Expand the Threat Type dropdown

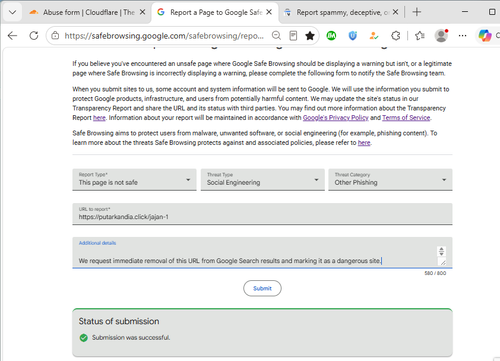(x=263, y=180)
